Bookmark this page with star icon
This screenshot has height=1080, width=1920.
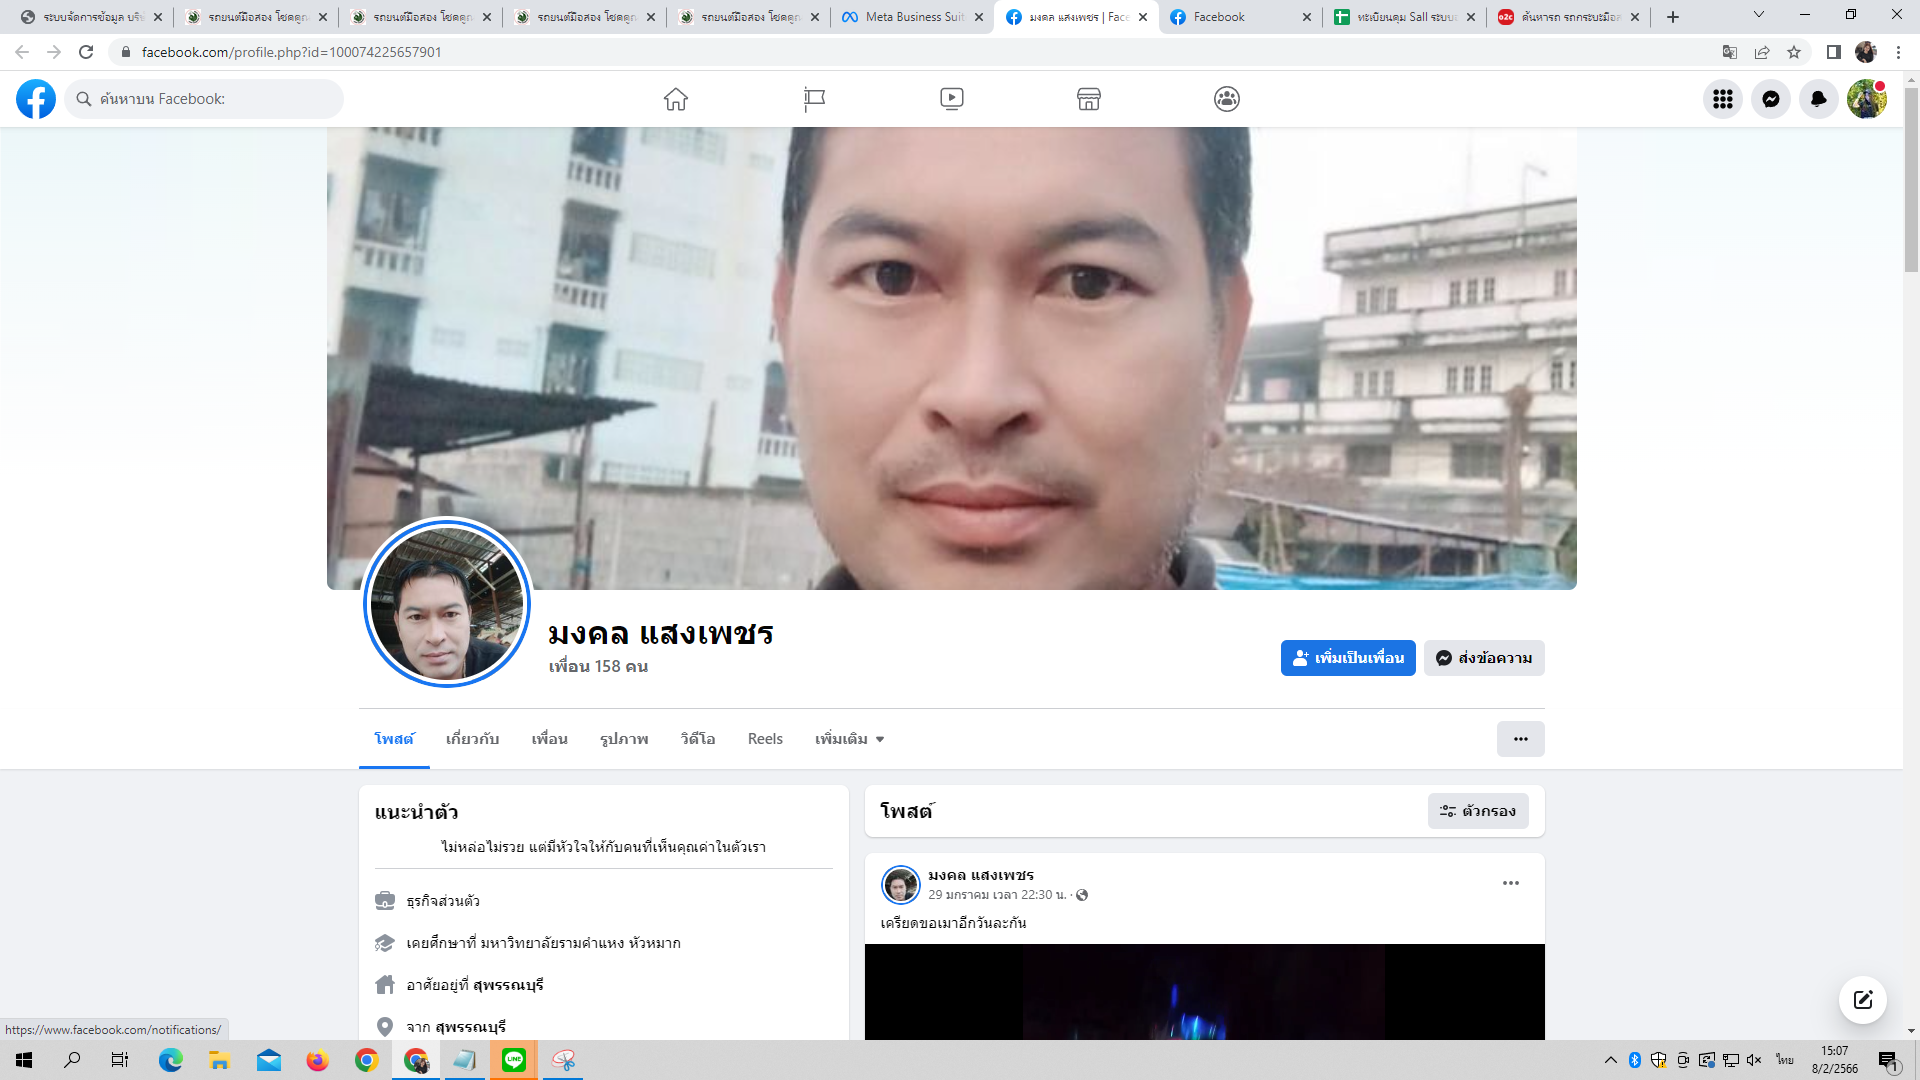point(1794,52)
